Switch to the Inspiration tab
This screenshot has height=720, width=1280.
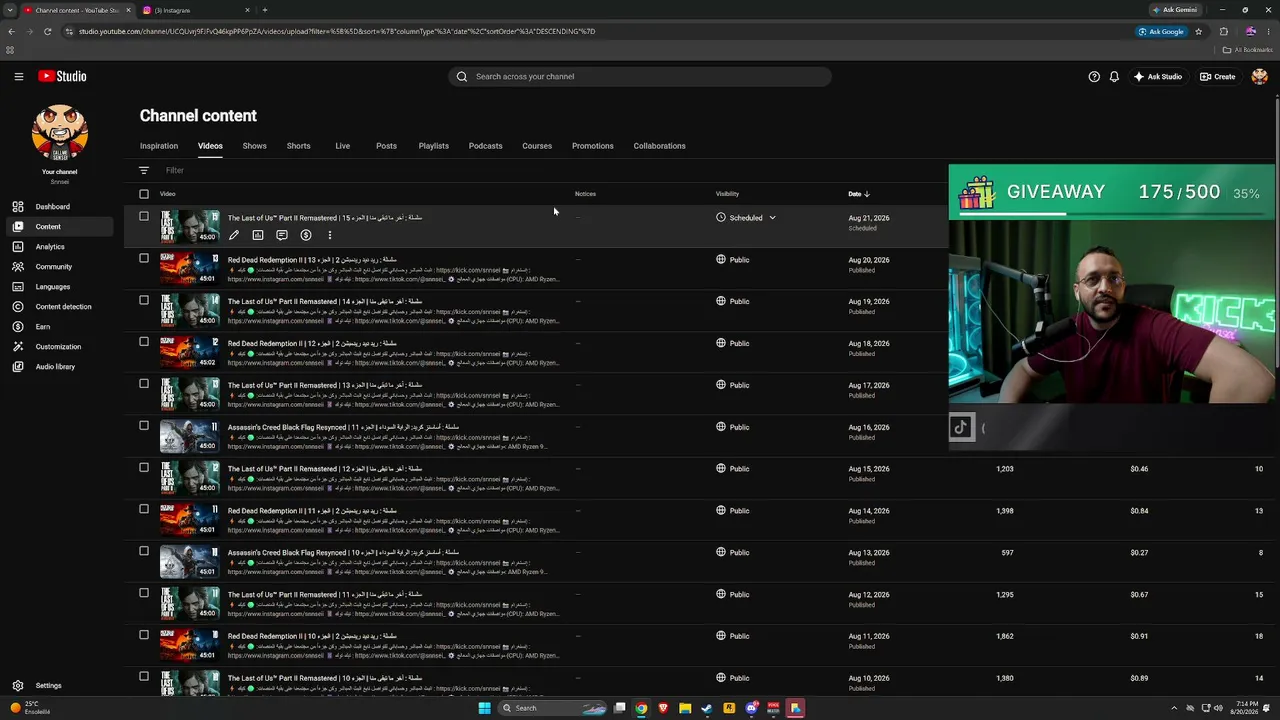(159, 146)
